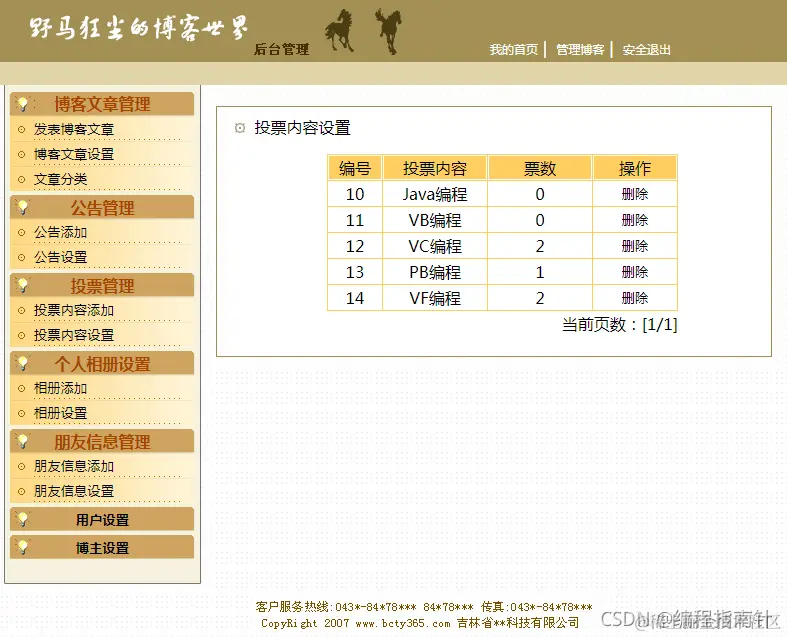This screenshot has height=637, width=787.
Task: Open 文章分类 in sidebar
Action: pyautogui.click(x=60, y=179)
